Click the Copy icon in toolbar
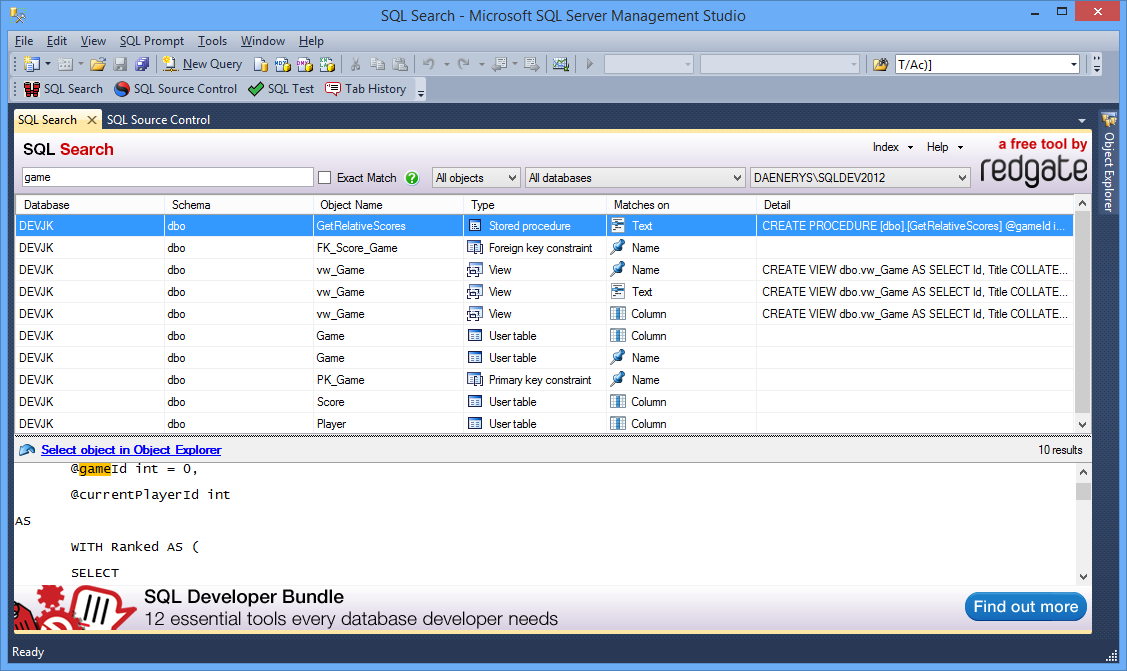Screen dimensions: 1127x671 pyautogui.click(x=377, y=65)
